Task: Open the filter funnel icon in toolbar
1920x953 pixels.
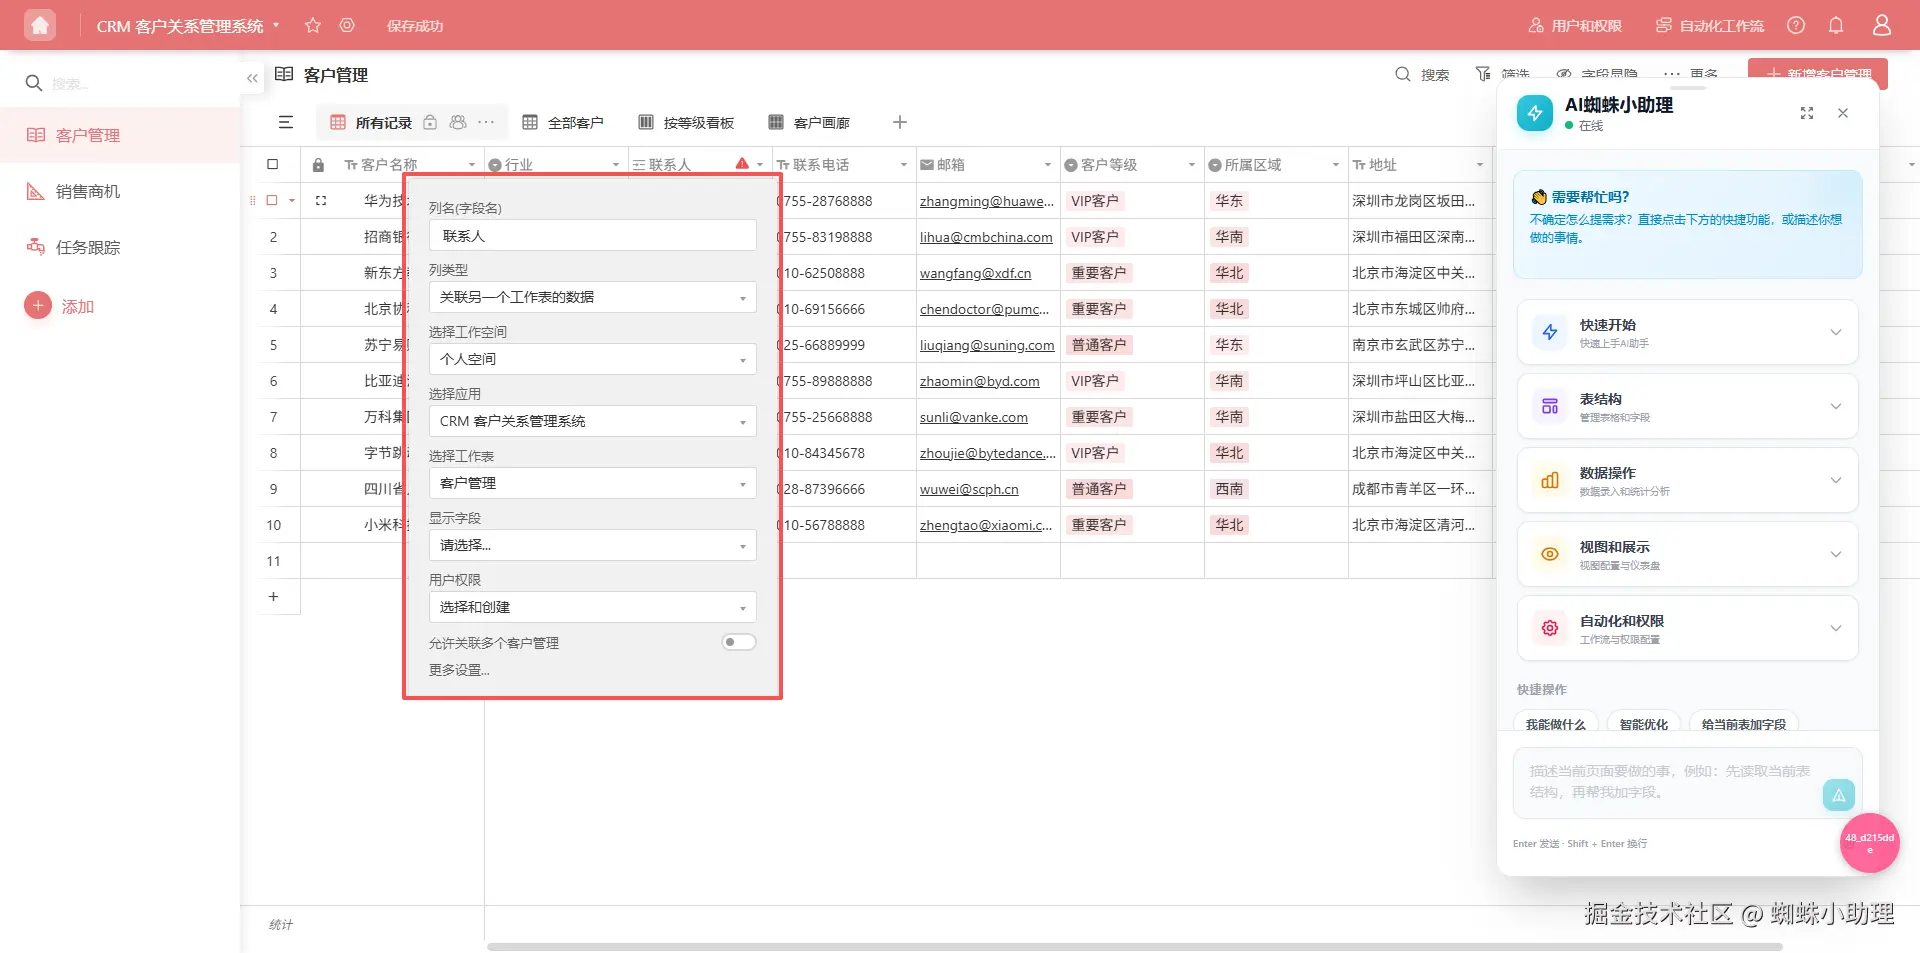Action: 1484,75
